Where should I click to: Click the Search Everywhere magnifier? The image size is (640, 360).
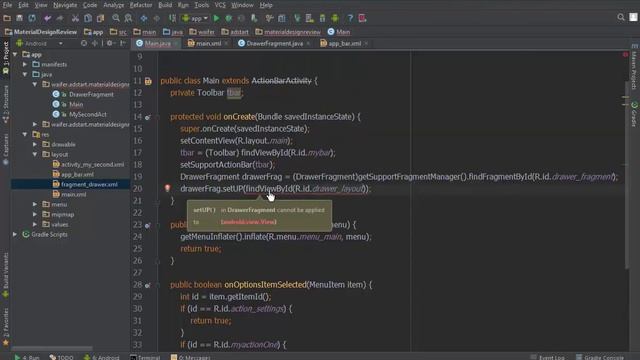(x=621, y=17)
